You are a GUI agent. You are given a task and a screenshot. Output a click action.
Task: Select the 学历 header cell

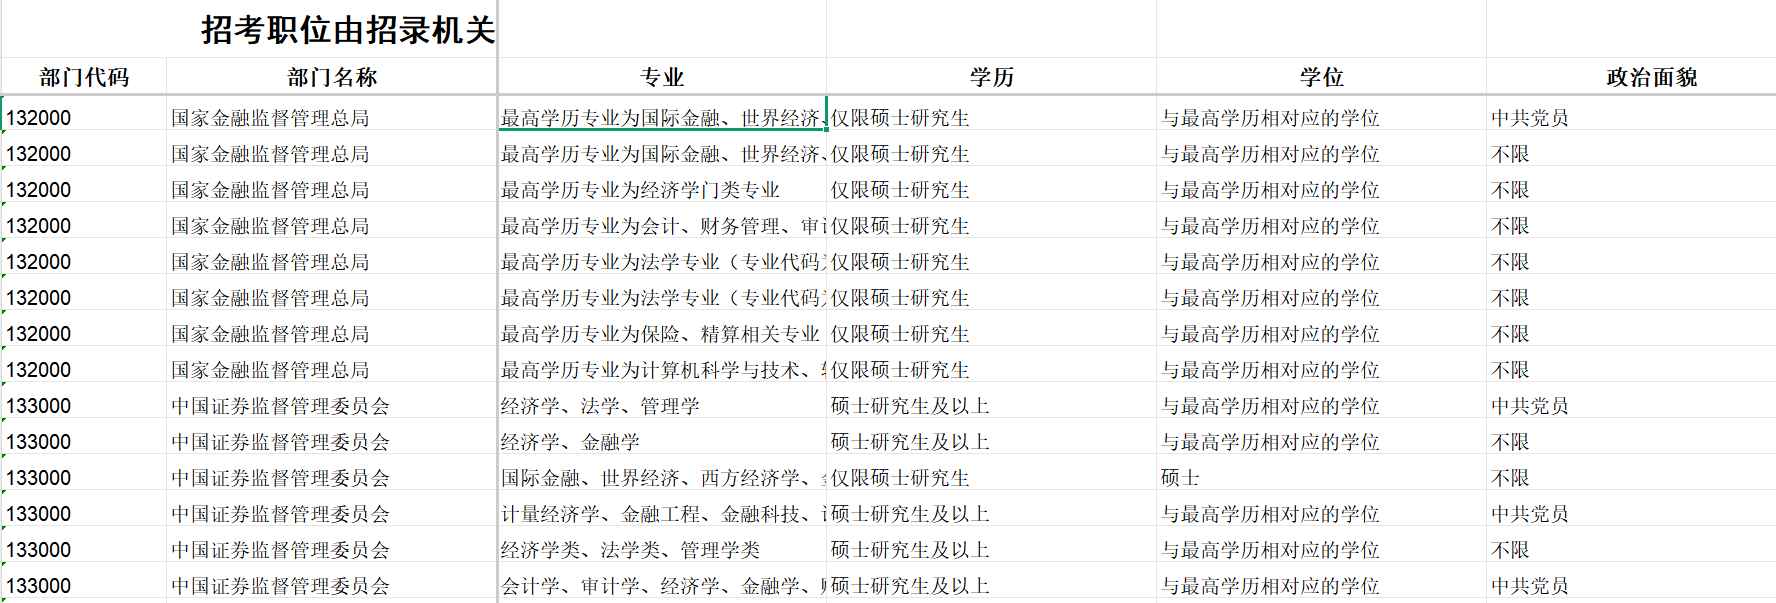point(991,77)
